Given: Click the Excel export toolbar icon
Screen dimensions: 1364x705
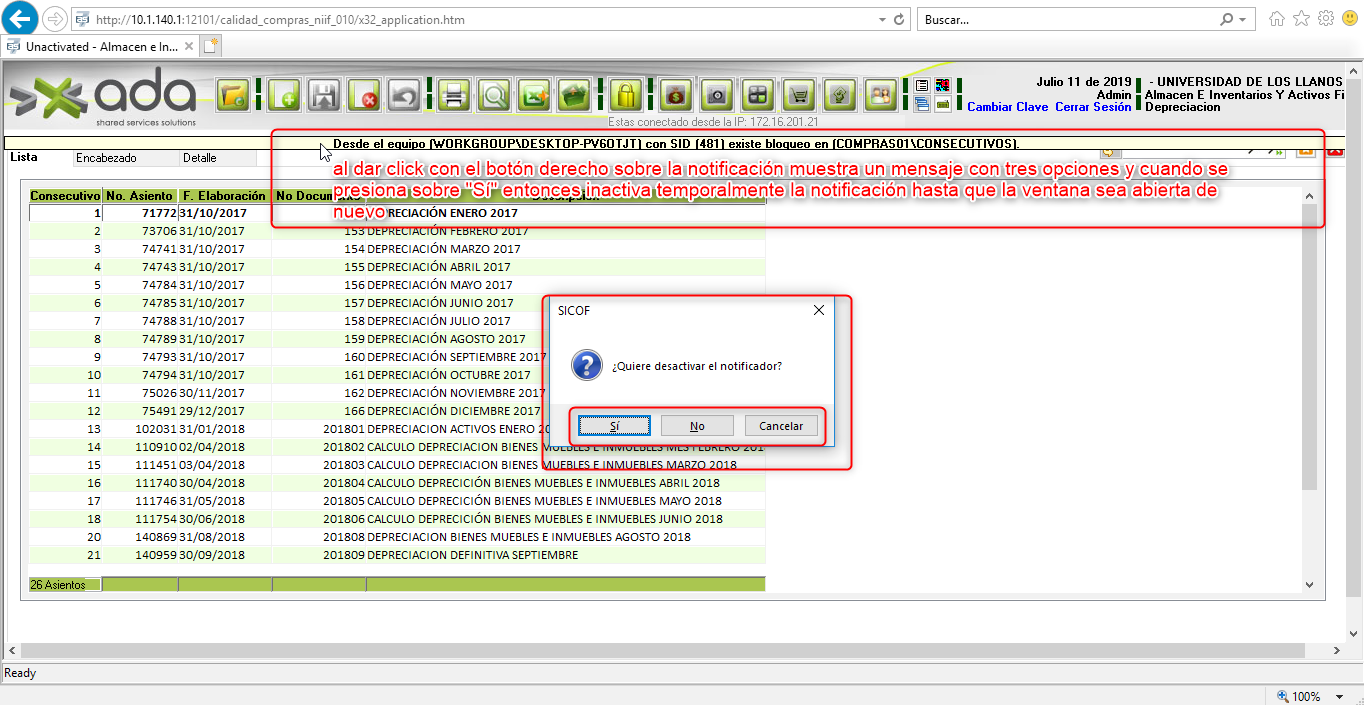Looking at the screenshot, I should coord(534,96).
